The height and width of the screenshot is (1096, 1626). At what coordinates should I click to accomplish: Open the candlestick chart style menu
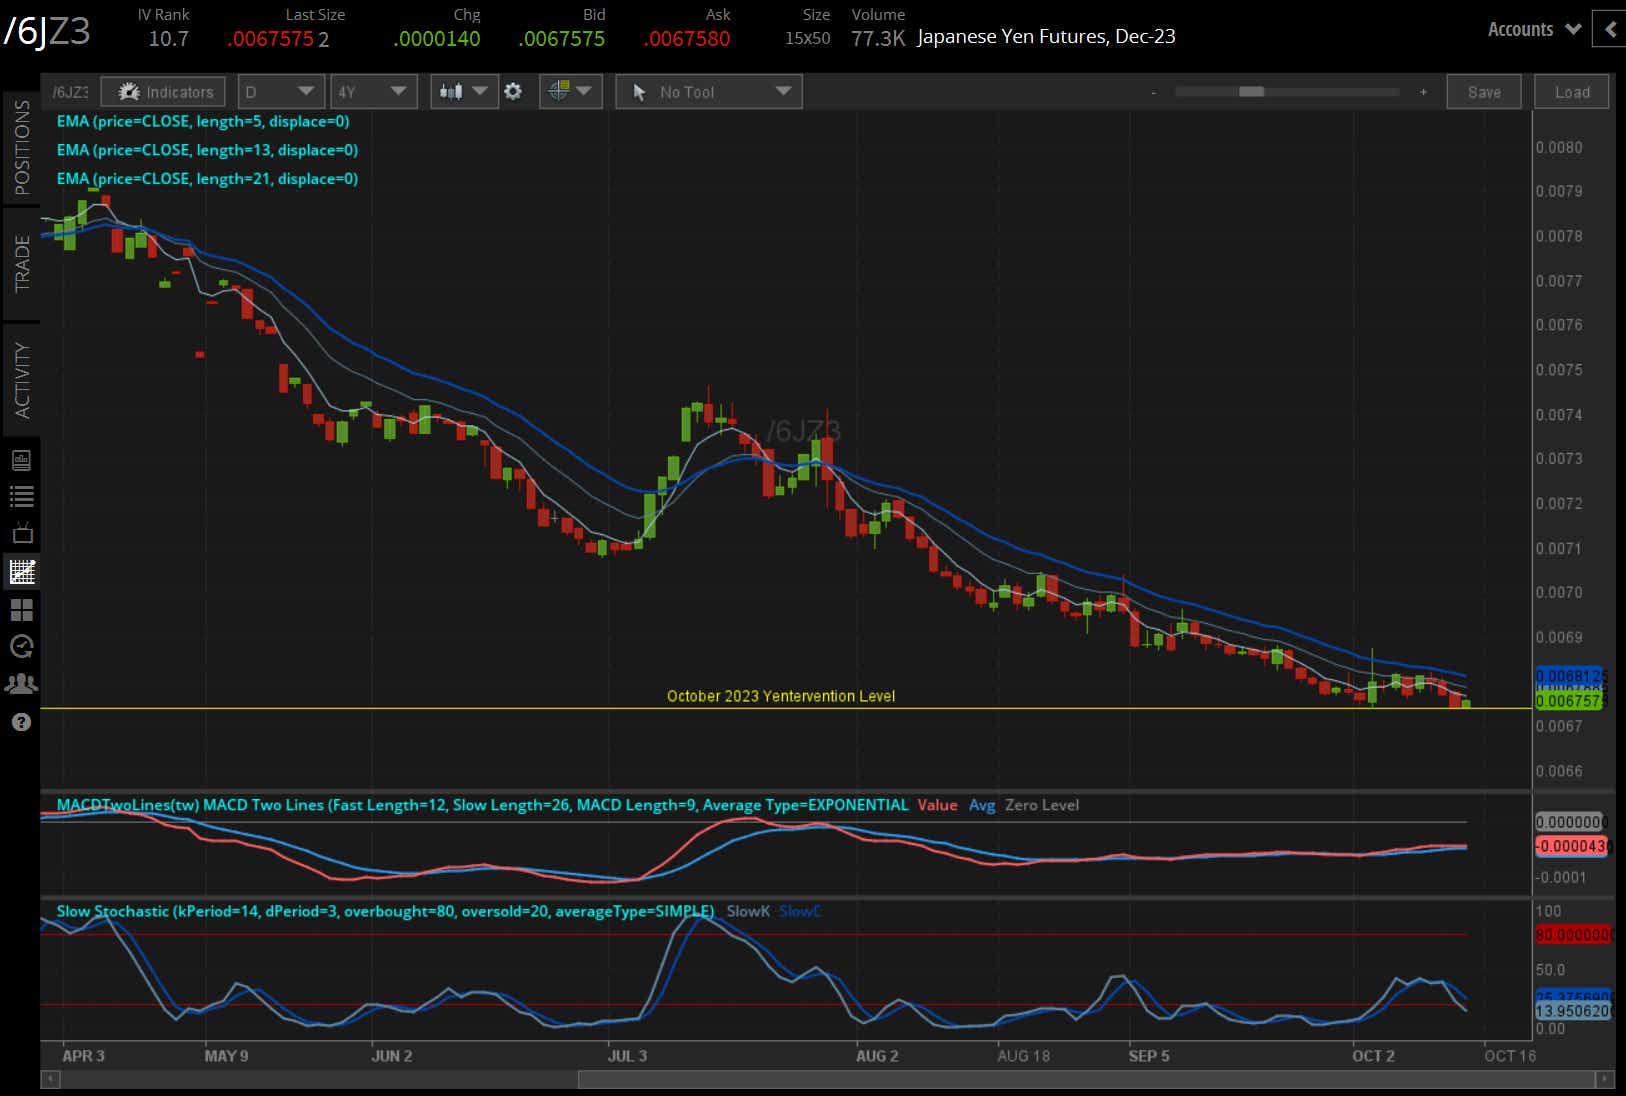464,92
